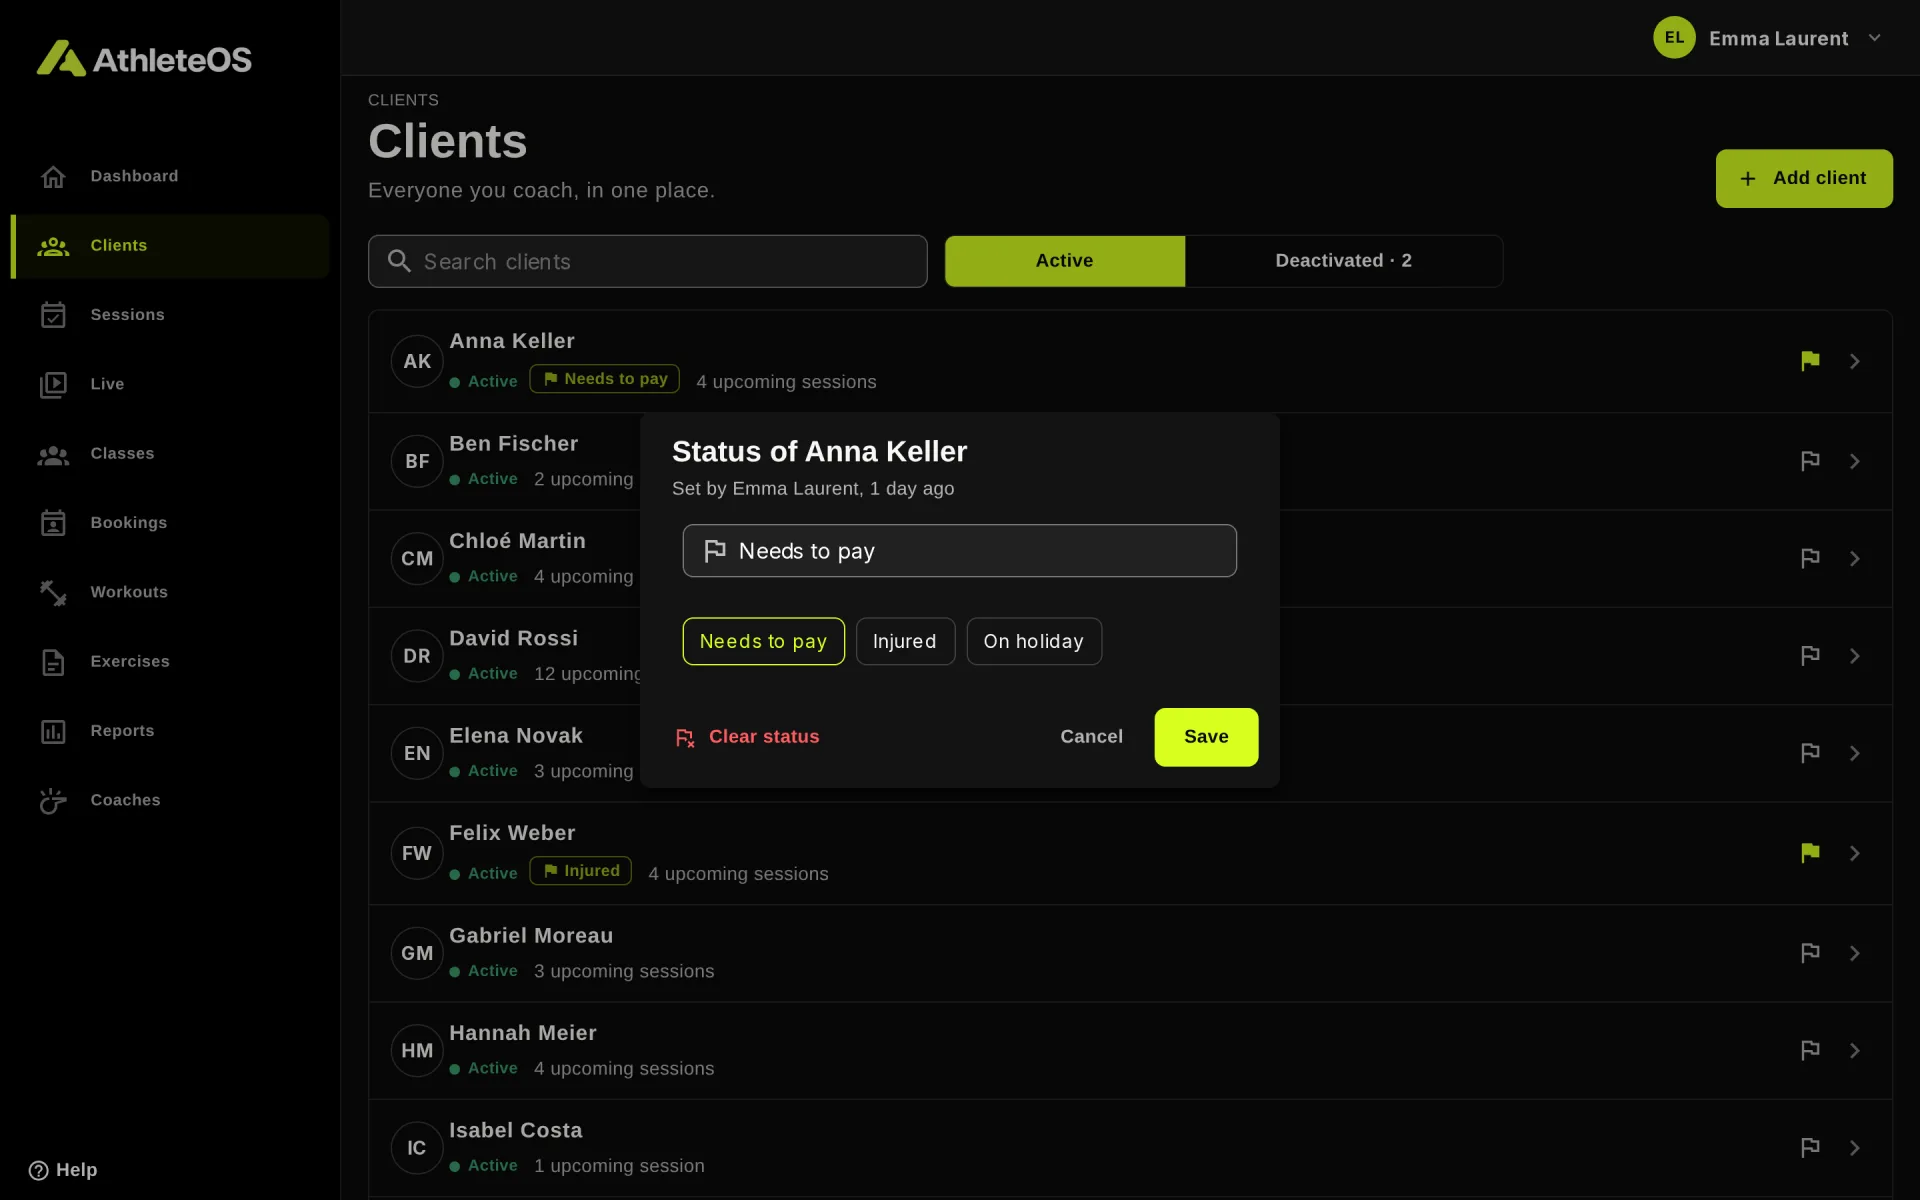Open Sessions calendar icon in sidebar
The width and height of the screenshot is (1920, 1200).
click(53, 315)
